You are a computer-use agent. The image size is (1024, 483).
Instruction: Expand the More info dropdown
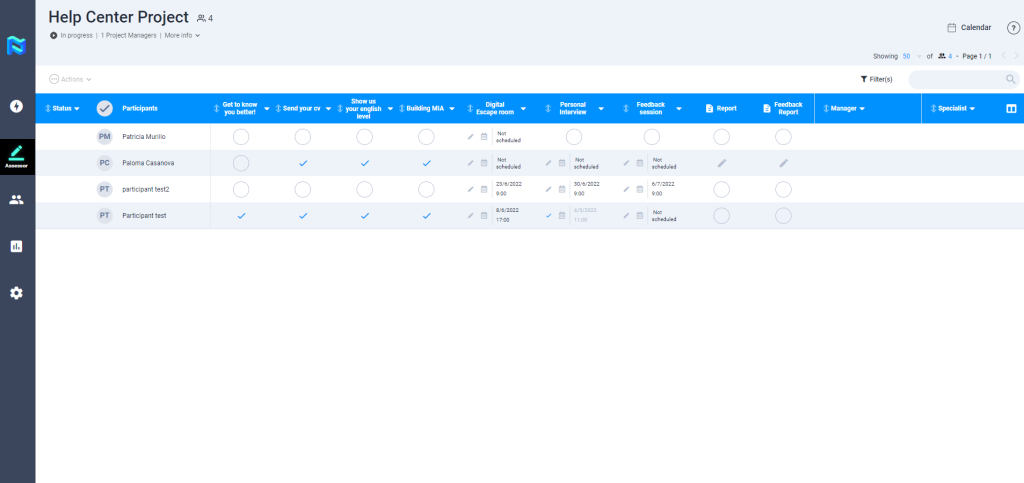[x=183, y=36]
